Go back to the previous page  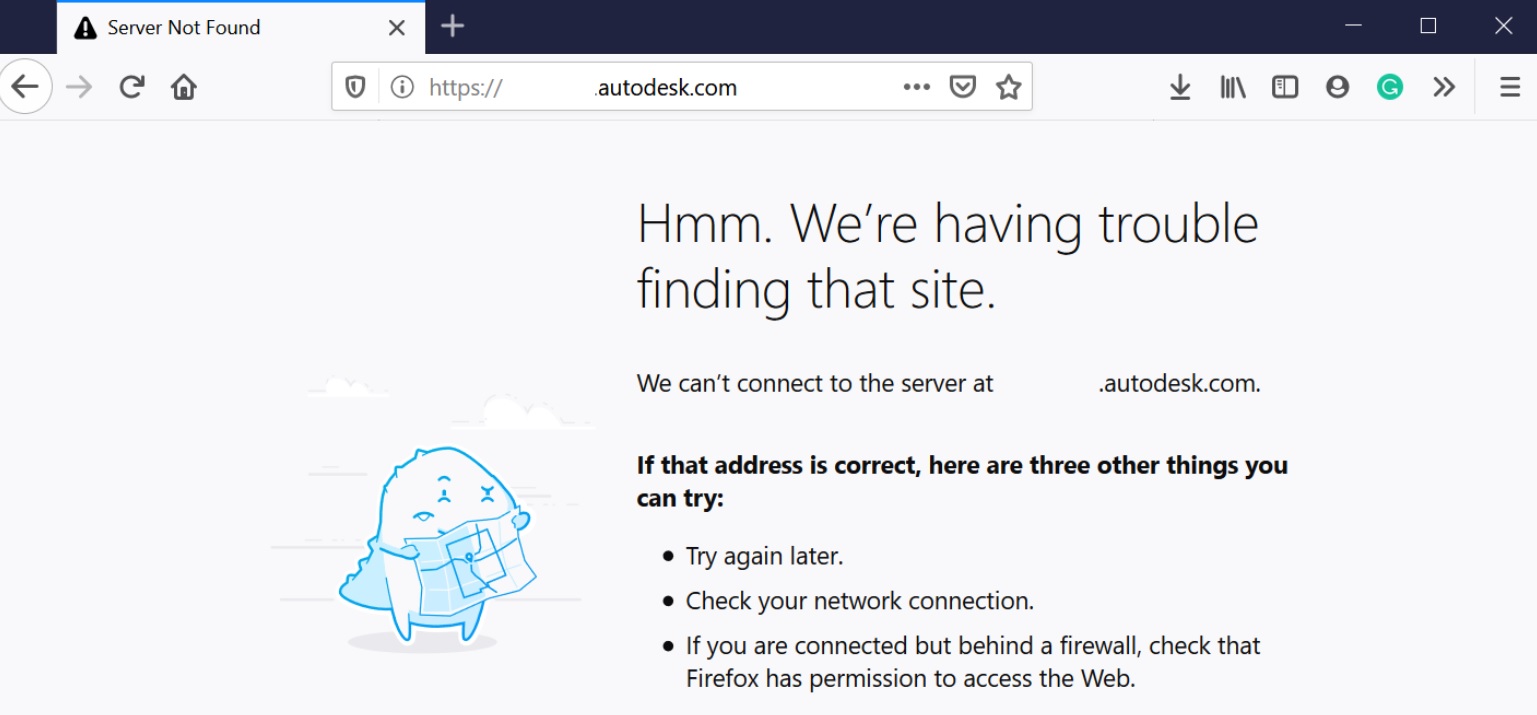(25, 87)
